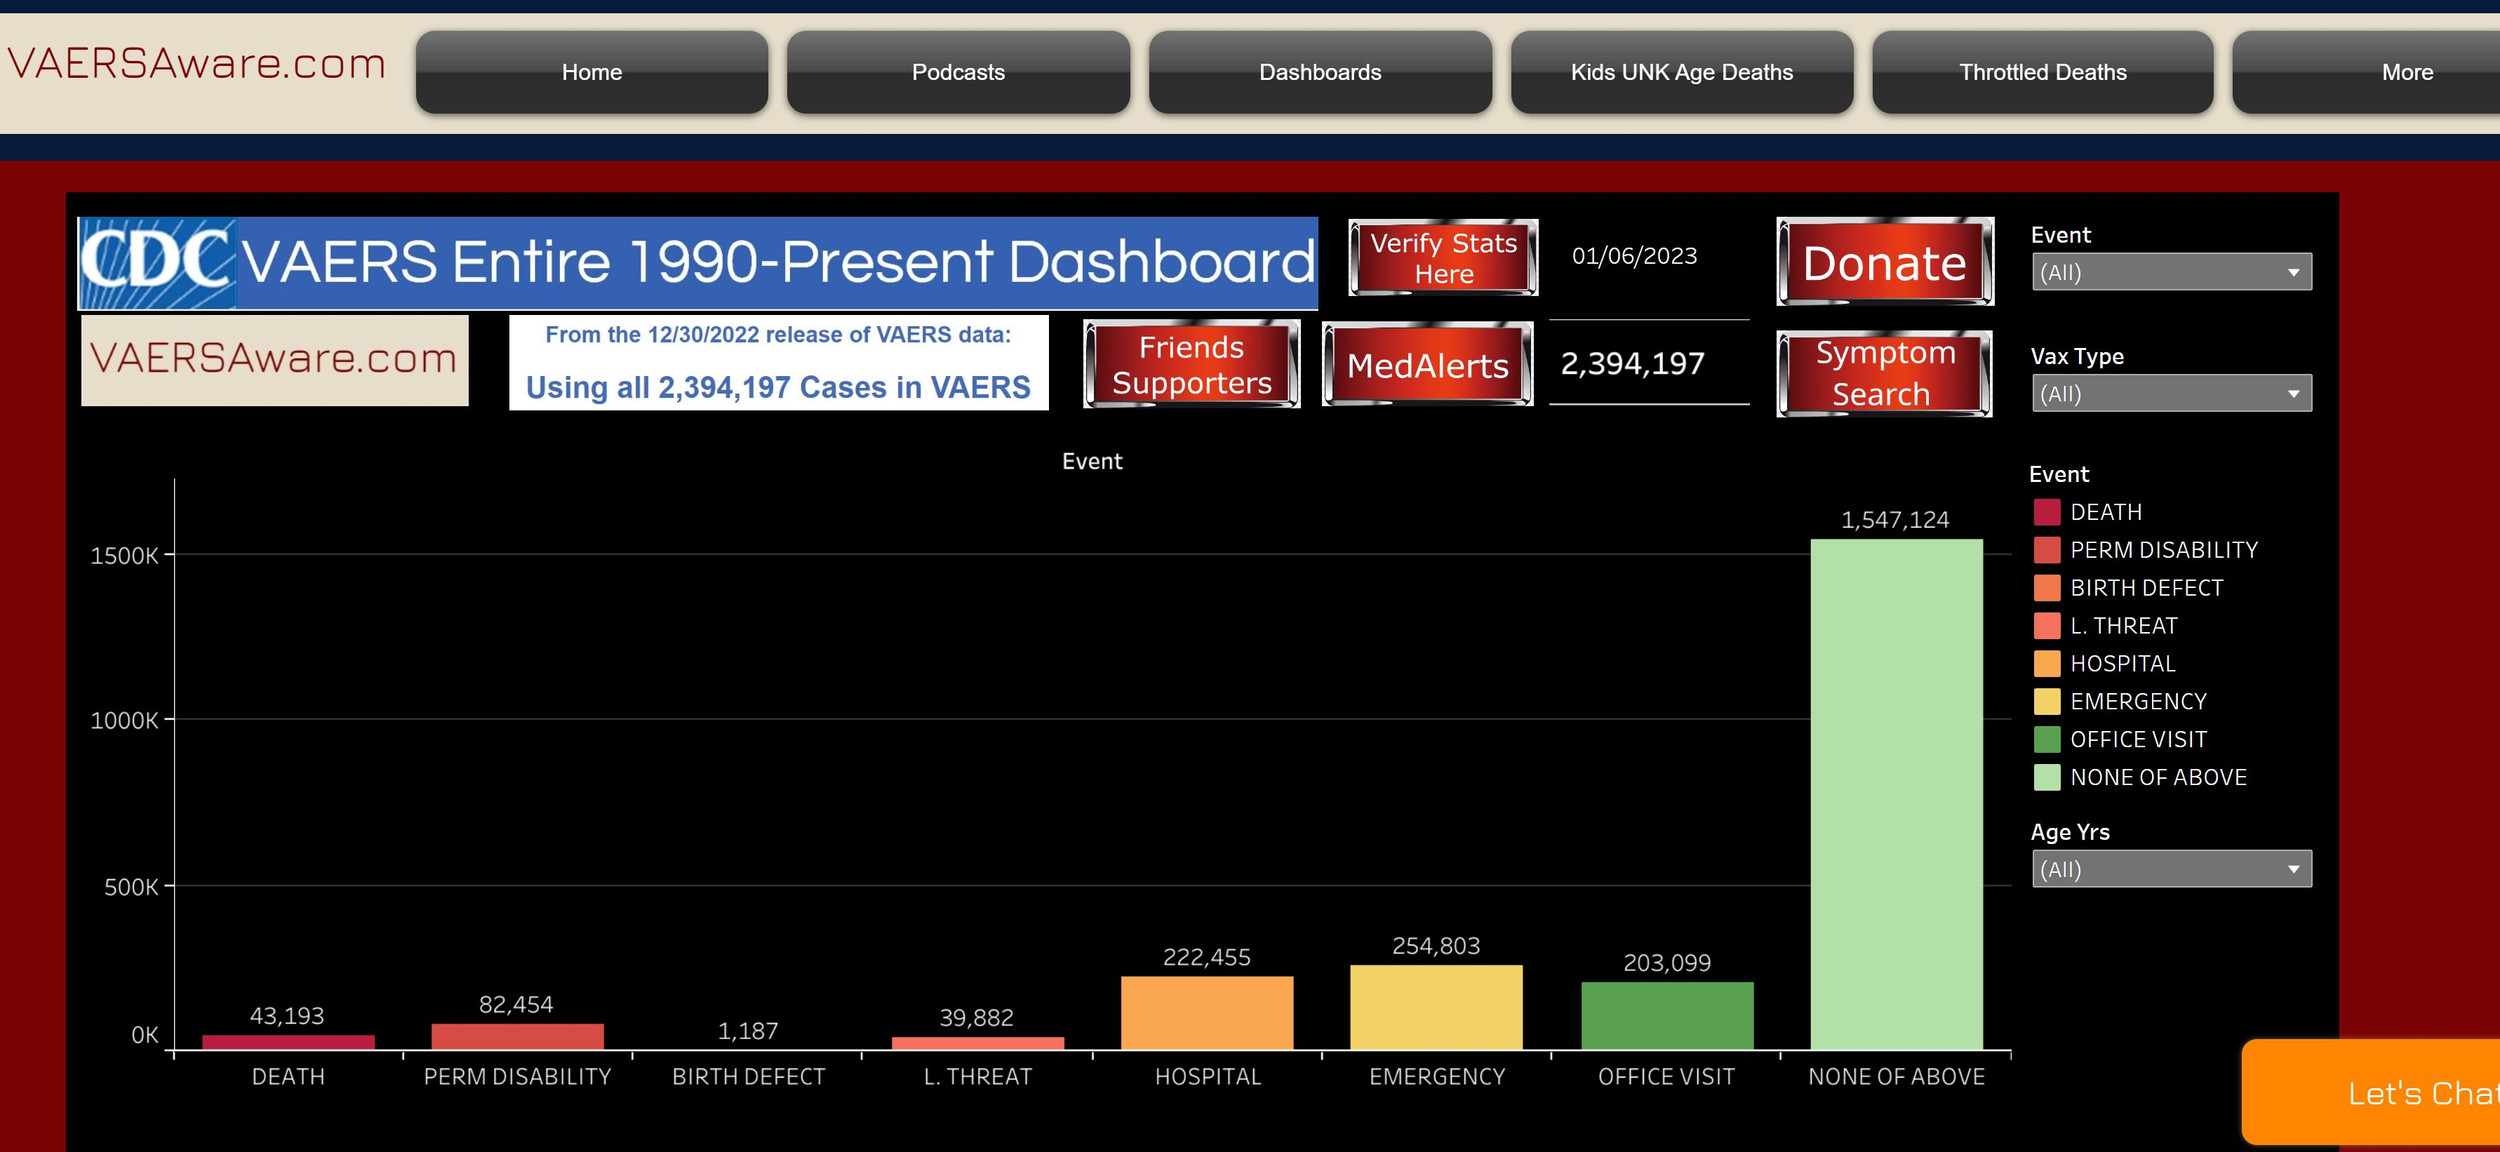Click the MedAlerts red button
This screenshot has width=2500, height=1152.
[1427, 365]
